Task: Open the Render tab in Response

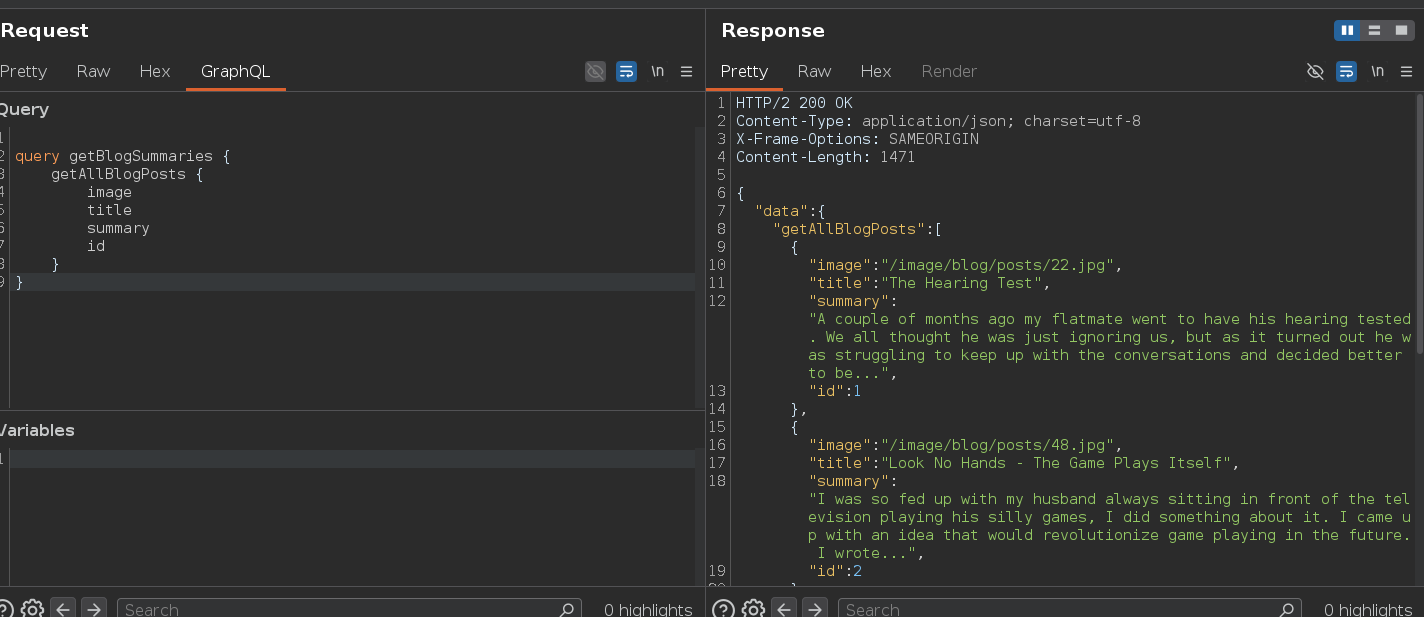Action: (949, 71)
